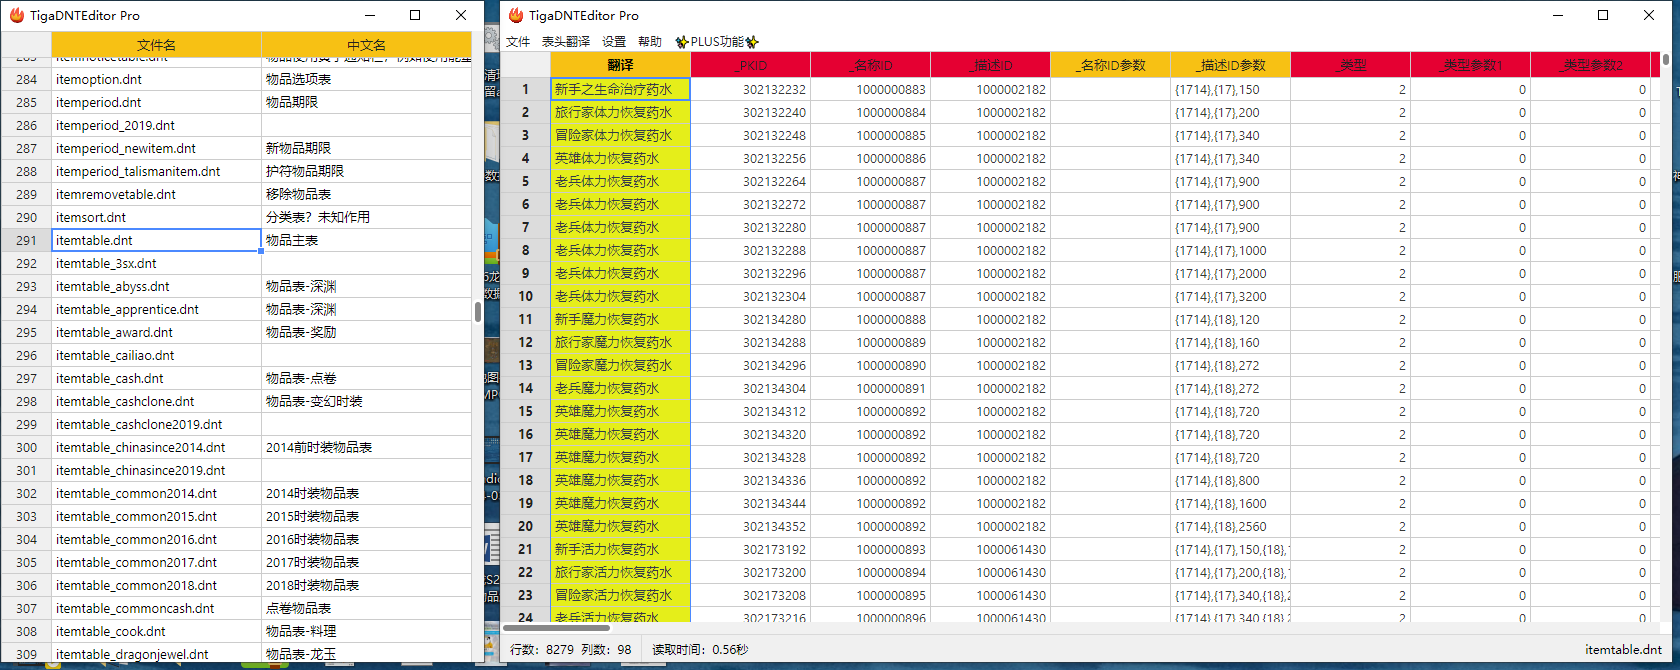
Task: Select the itemperiod_2019.dnt file cell
Action: (156, 125)
